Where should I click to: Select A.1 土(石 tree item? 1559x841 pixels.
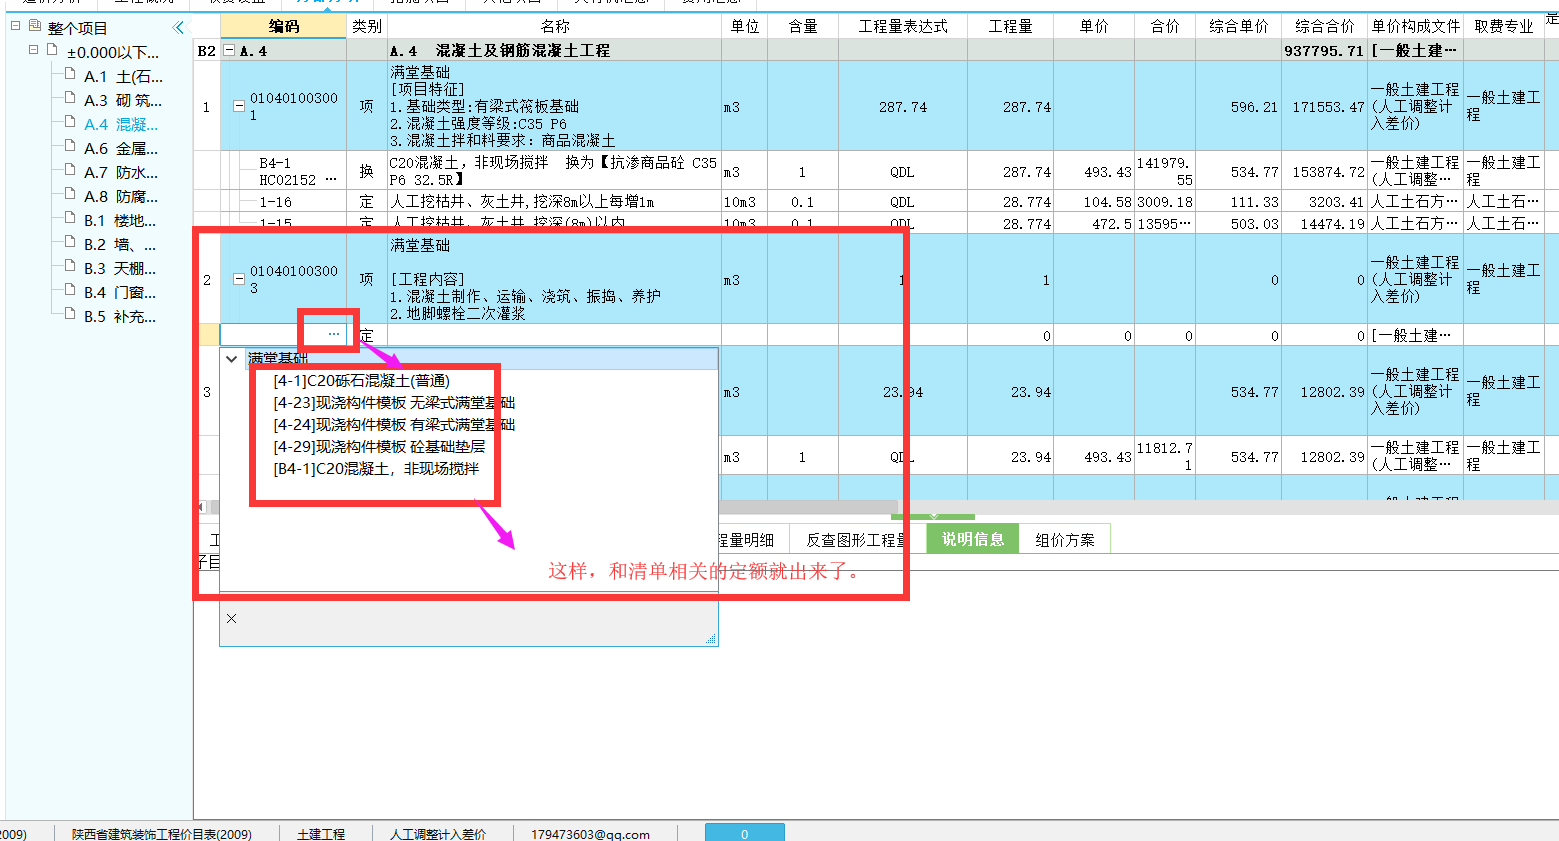[123, 76]
